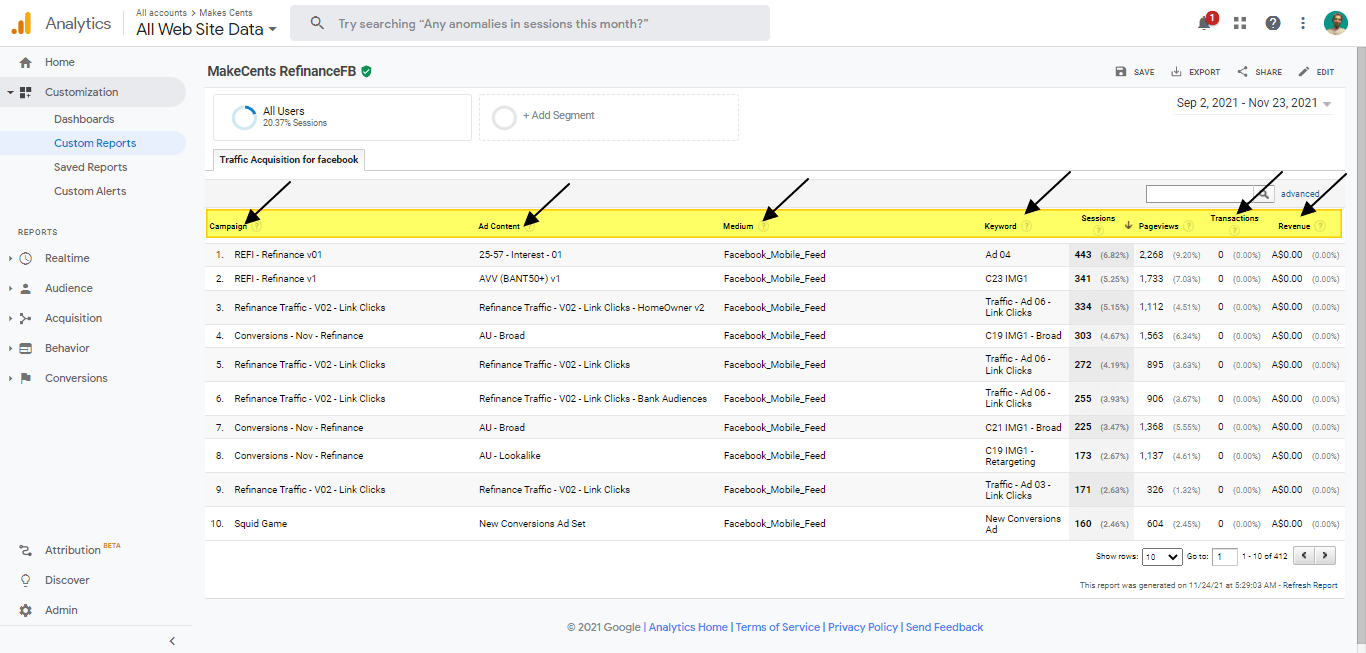This screenshot has width=1366, height=653.
Task: Click the Squid Game campaign cell
Action: [260, 524]
